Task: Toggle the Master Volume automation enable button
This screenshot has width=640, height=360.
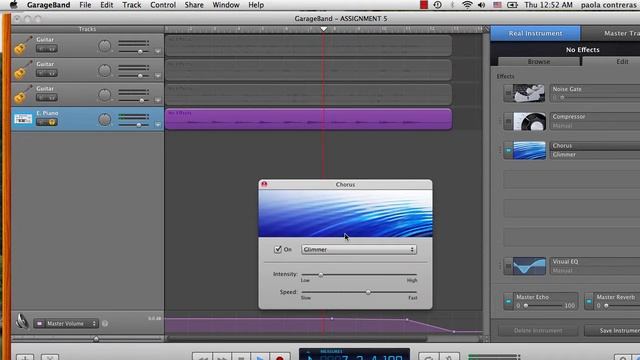Action: click(x=40, y=323)
